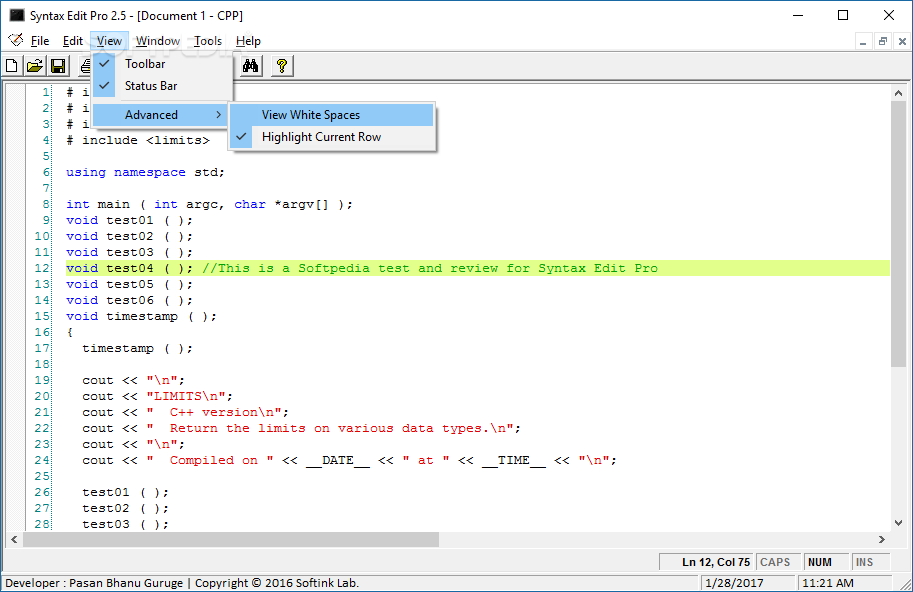The width and height of the screenshot is (913, 592).
Task: Click the application icon beside File menu
Action: tap(16, 40)
